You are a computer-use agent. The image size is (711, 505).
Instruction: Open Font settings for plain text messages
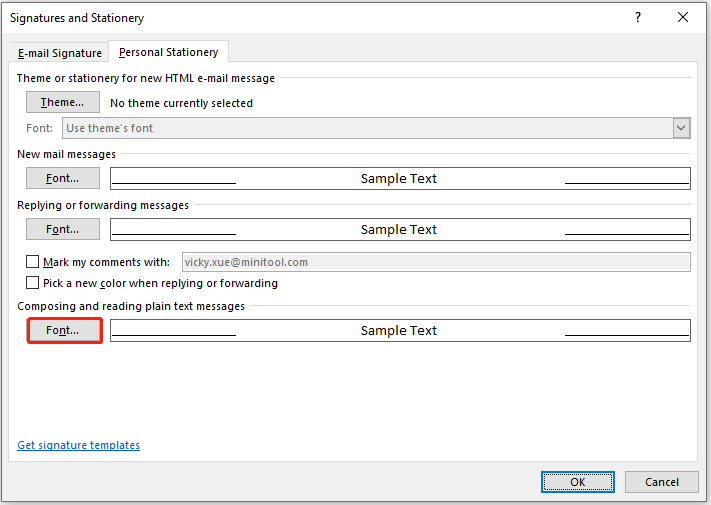[x=63, y=330]
